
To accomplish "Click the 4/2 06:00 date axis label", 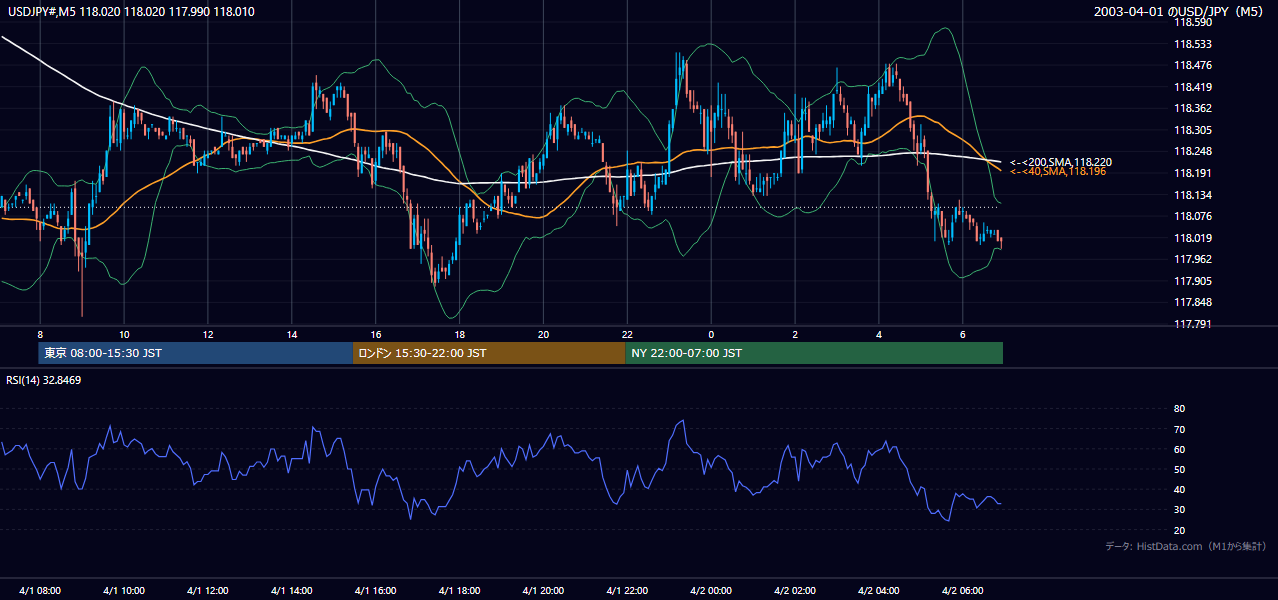I will 964,590.
